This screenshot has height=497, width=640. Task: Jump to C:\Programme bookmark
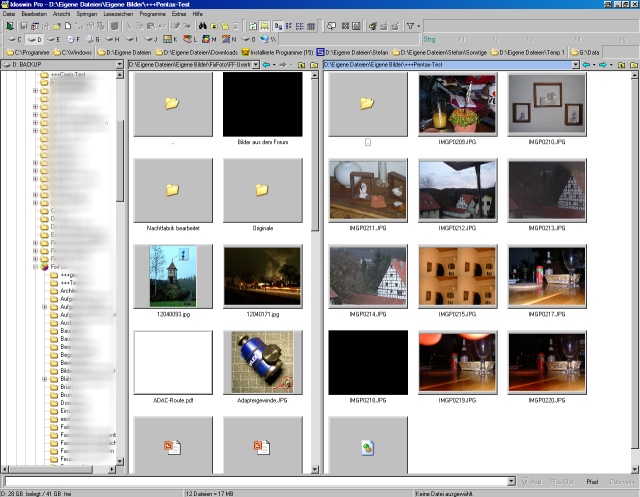point(28,52)
